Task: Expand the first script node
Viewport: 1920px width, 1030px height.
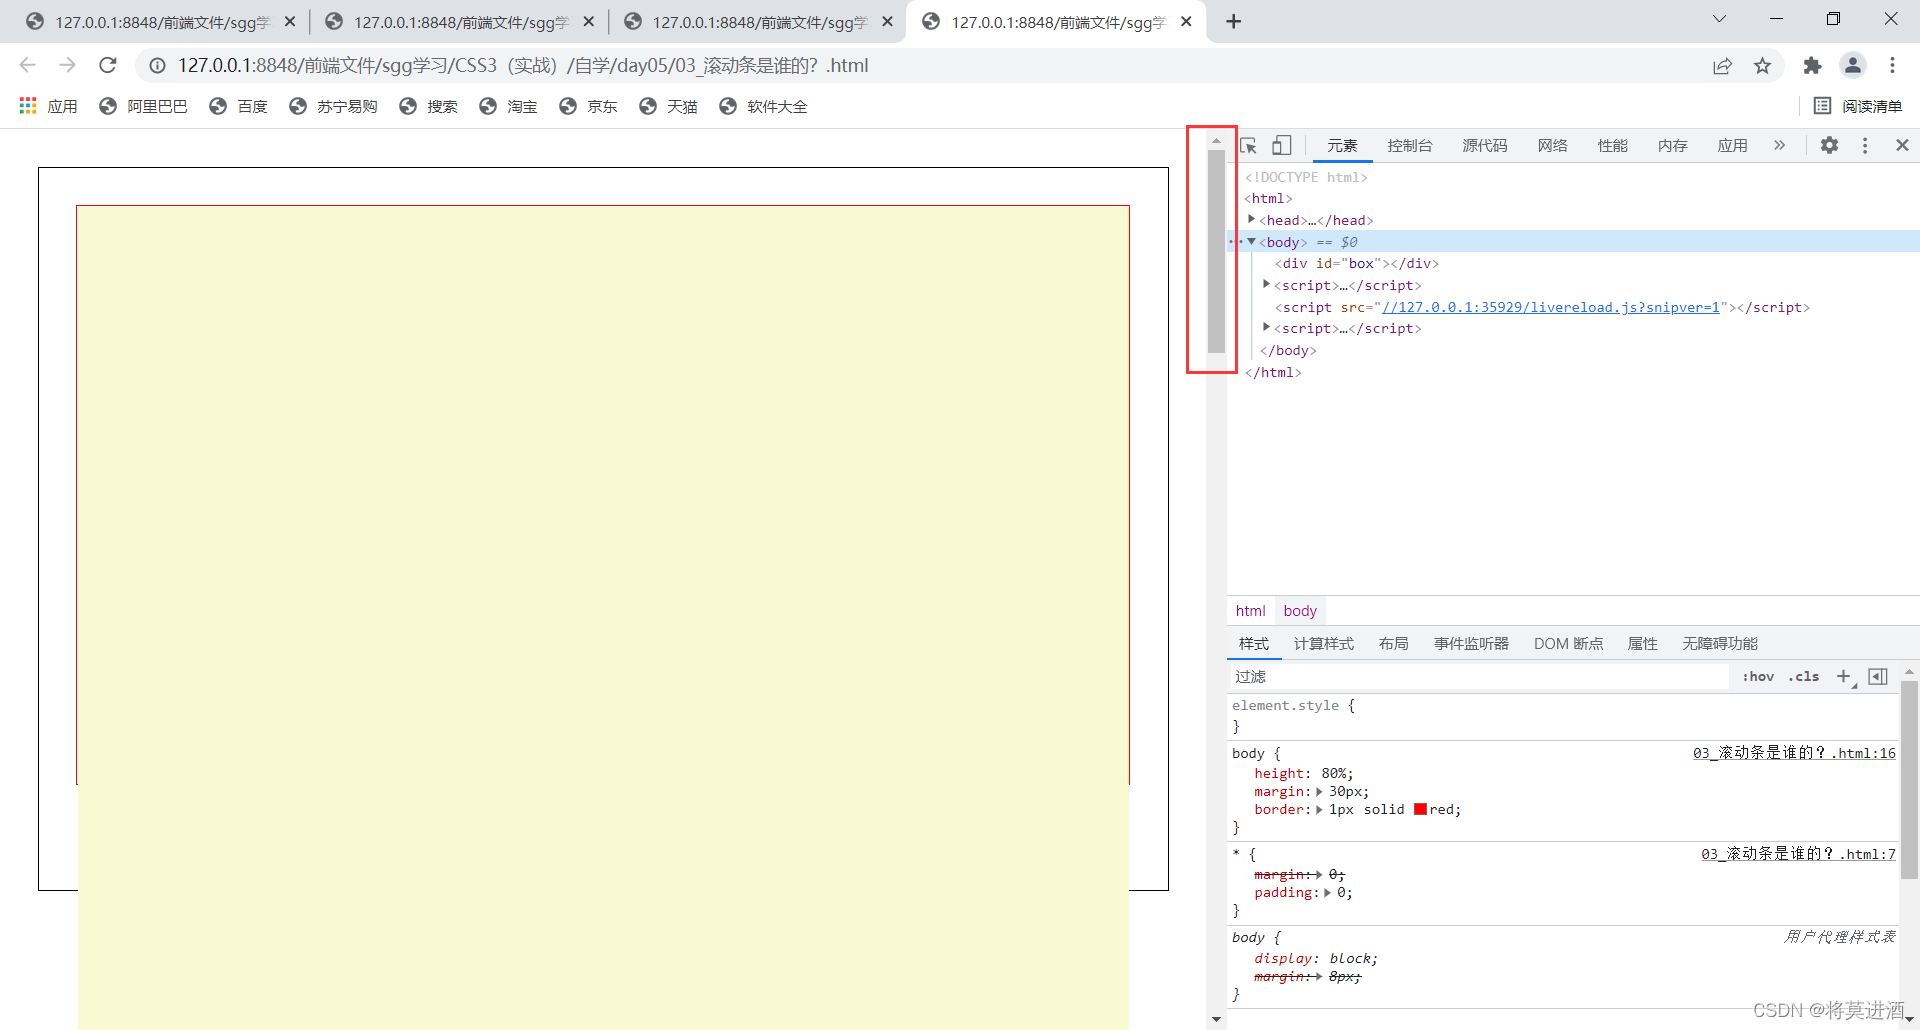Action: [1266, 284]
